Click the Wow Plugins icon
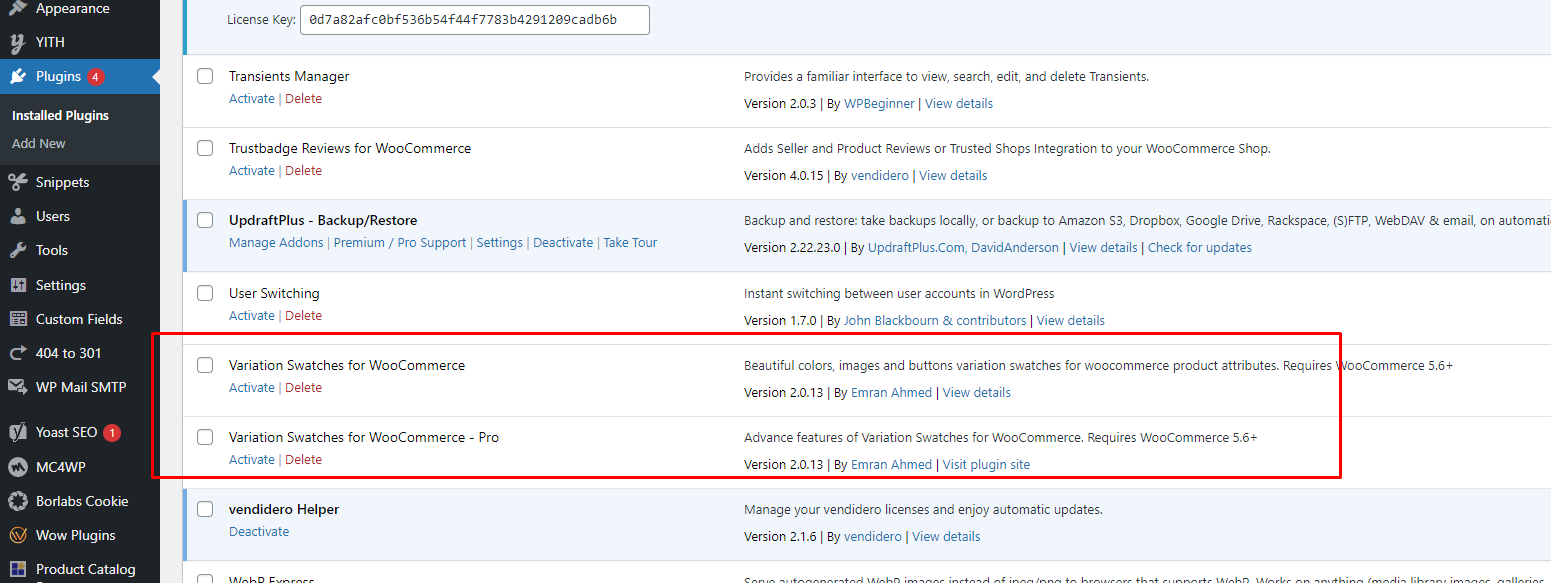 (18, 535)
